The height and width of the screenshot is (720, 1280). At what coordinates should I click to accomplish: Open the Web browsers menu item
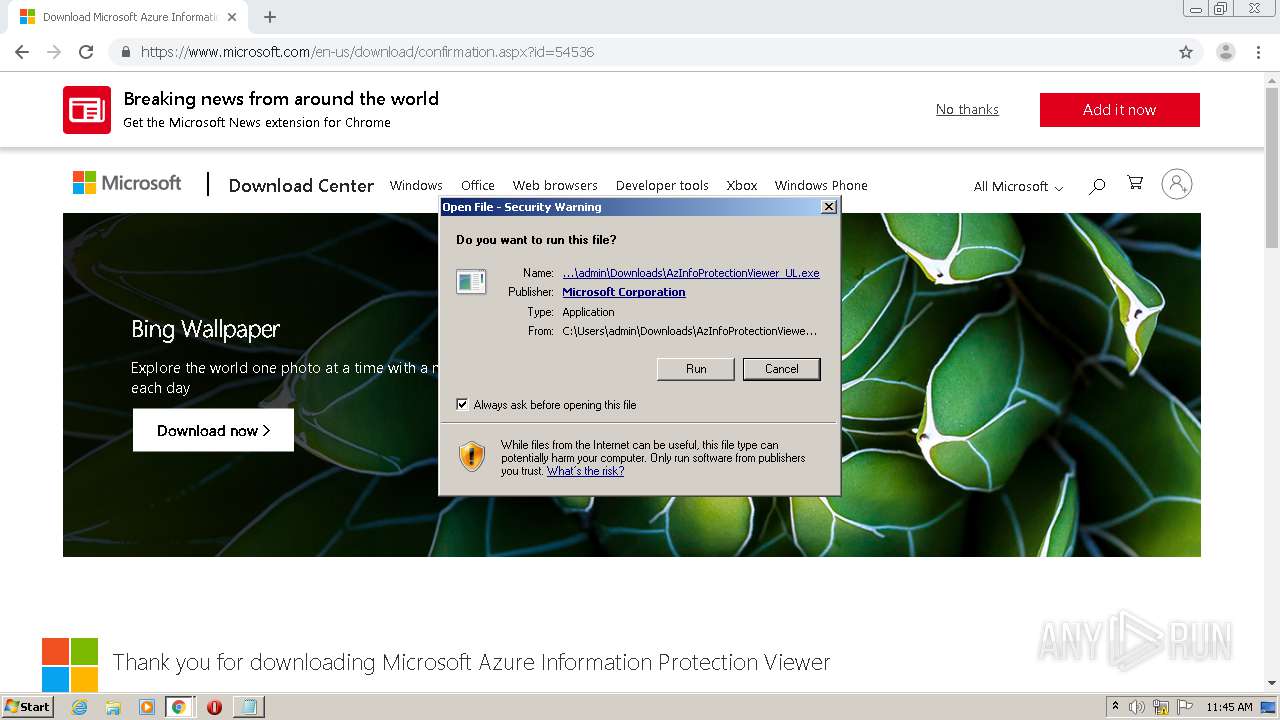pos(555,185)
